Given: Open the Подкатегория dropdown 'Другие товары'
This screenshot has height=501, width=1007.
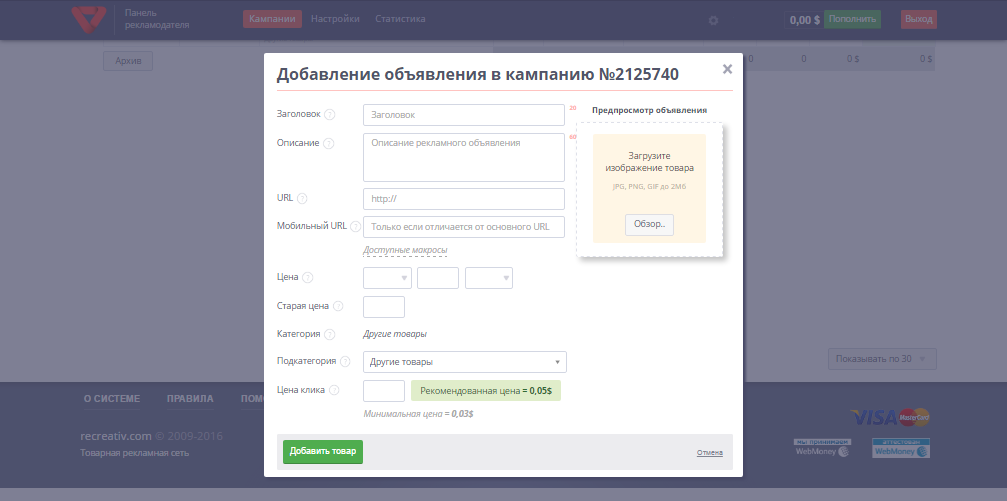Looking at the screenshot, I should pos(465,362).
